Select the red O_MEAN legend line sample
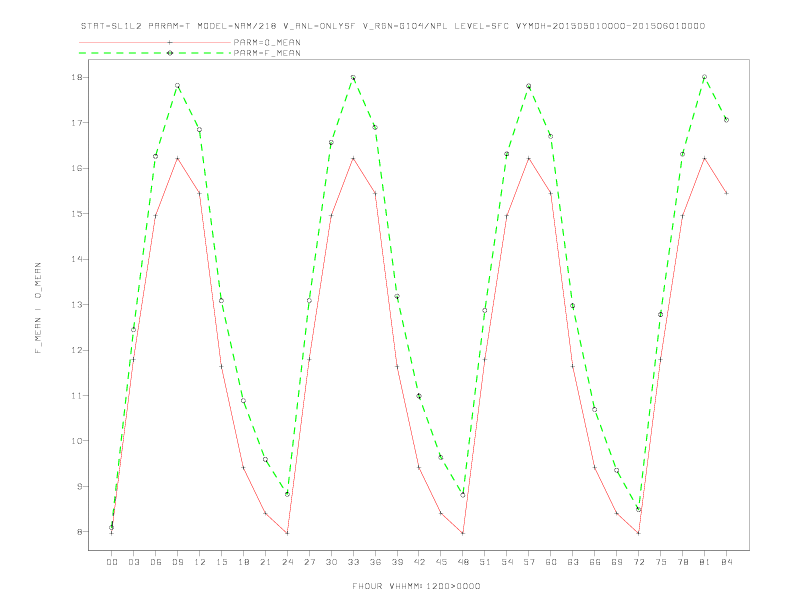Screen dimensions: 792x612 pos(155,42)
